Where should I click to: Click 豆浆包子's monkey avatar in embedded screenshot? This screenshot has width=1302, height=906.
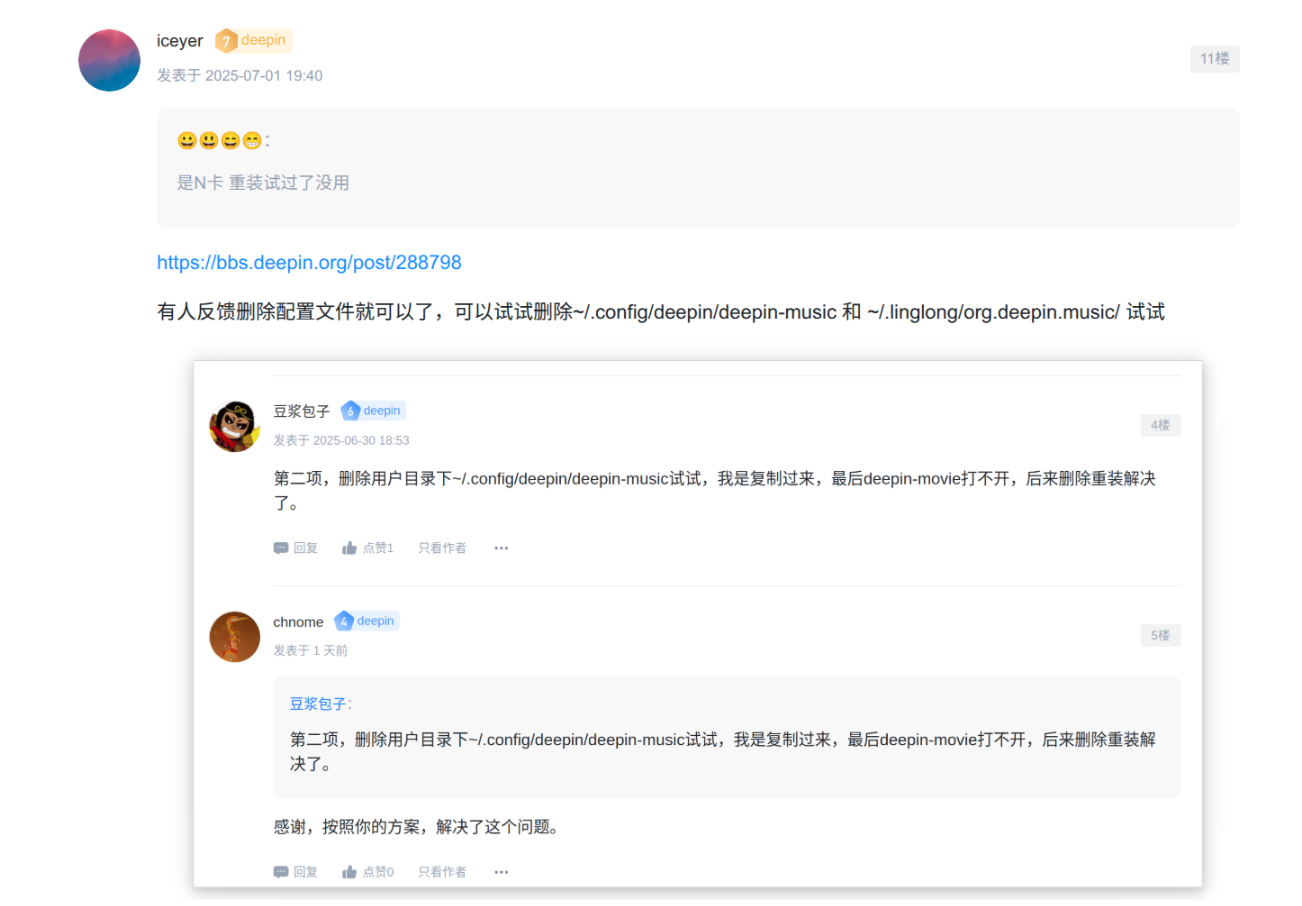pyautogui.click(x=235, y=427)
